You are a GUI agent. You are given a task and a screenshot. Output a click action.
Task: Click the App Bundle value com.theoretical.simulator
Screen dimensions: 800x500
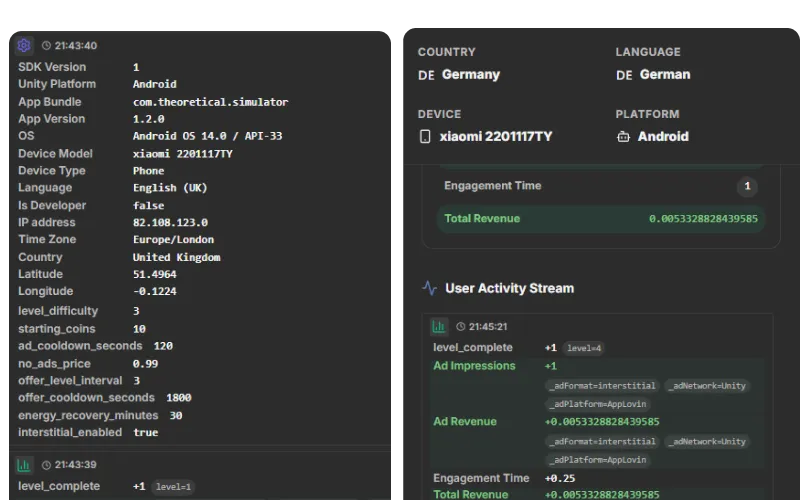coord(210,102)
